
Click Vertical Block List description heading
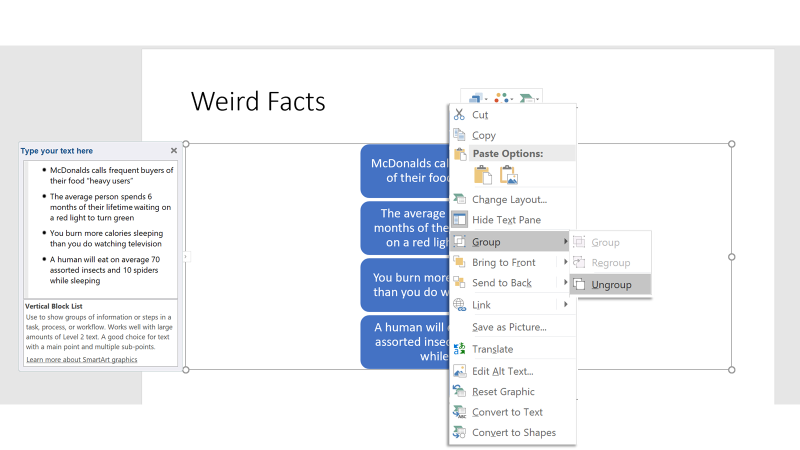click(x=54, y=306)
